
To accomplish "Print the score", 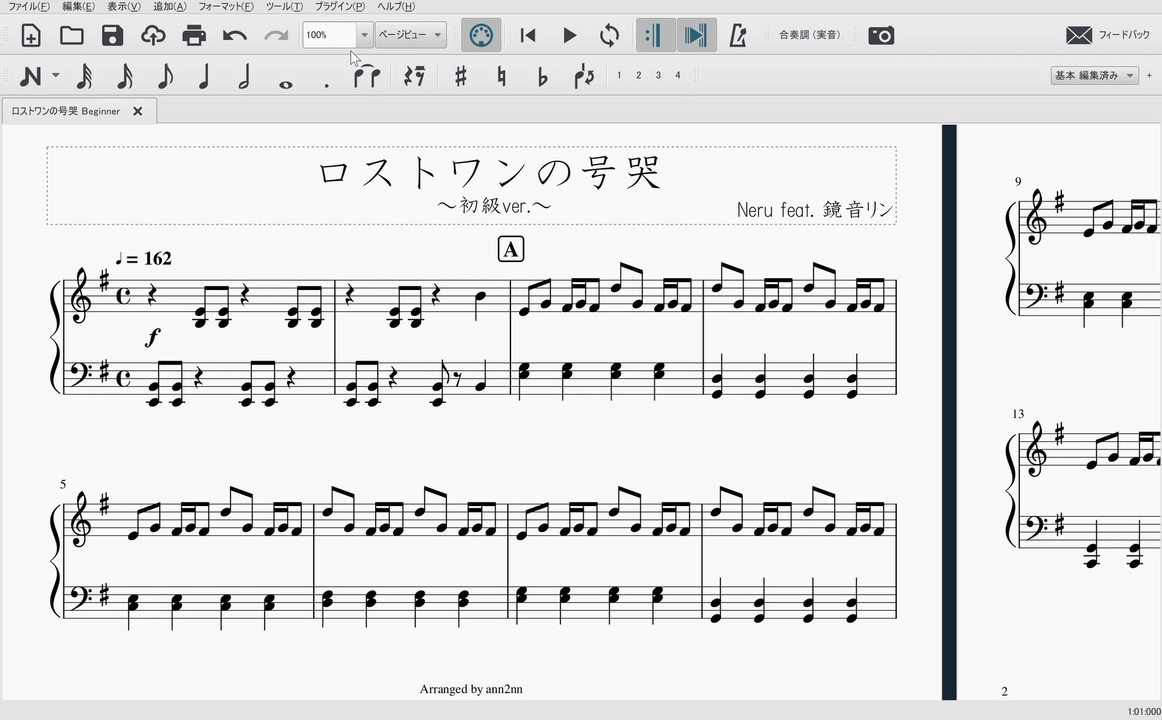I will [x=194, y=36].
